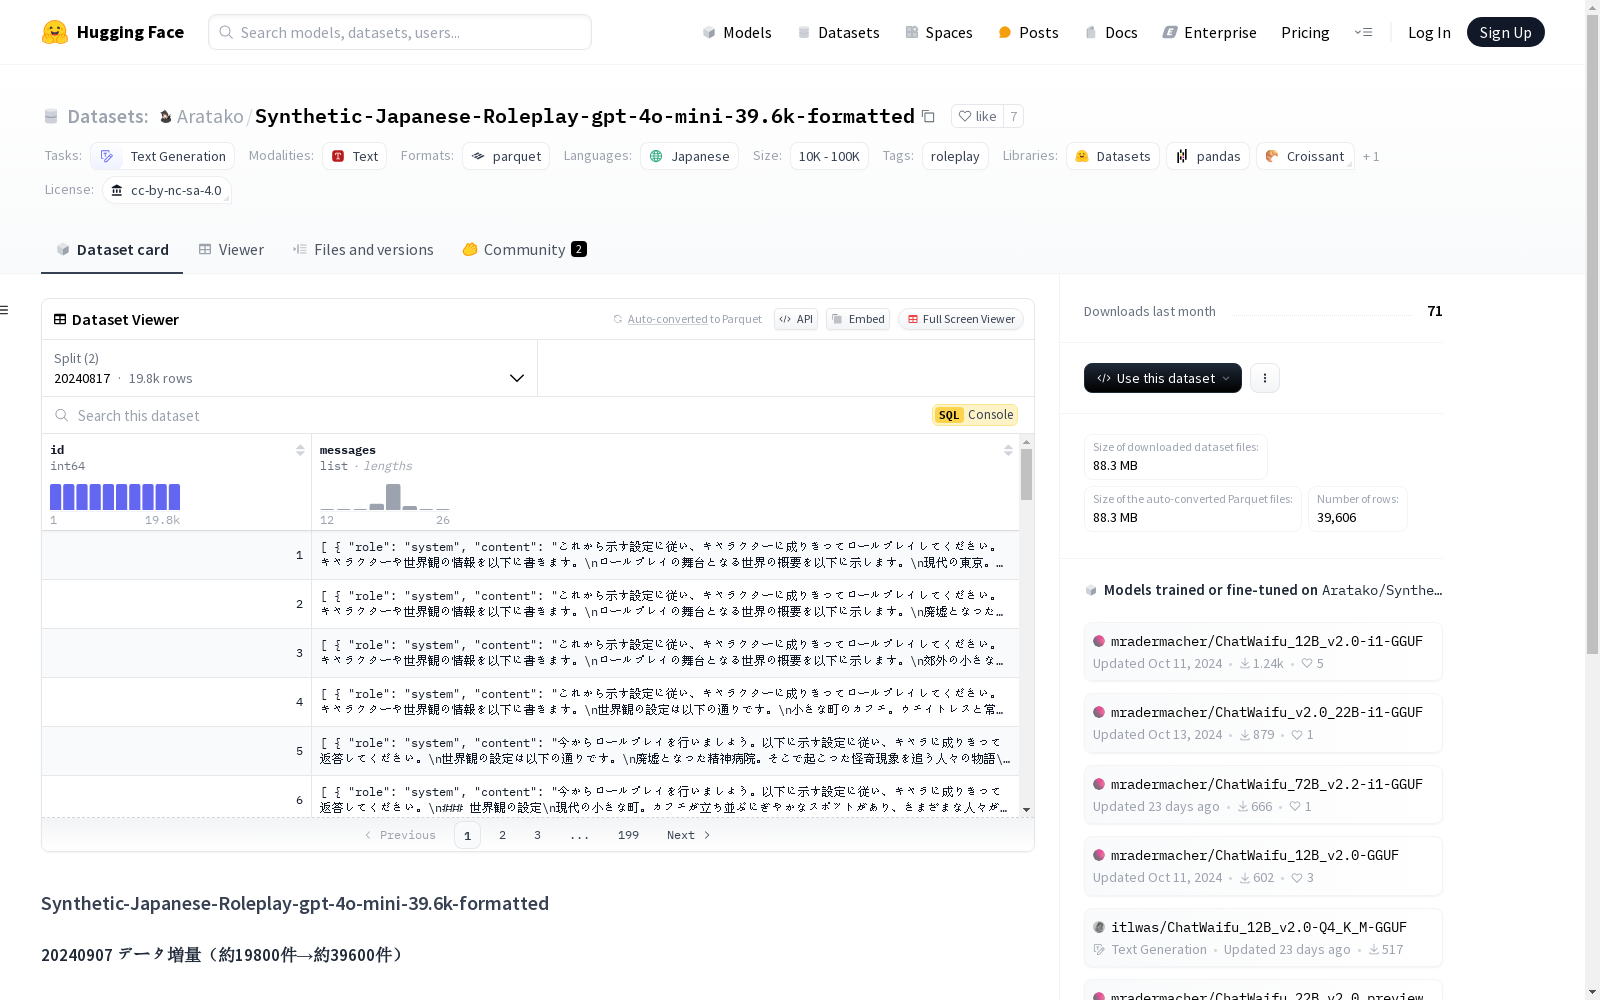The height and width of the screenshot is (1000, 1600).
Task: Open the Aratako author link
Action: 210,116
